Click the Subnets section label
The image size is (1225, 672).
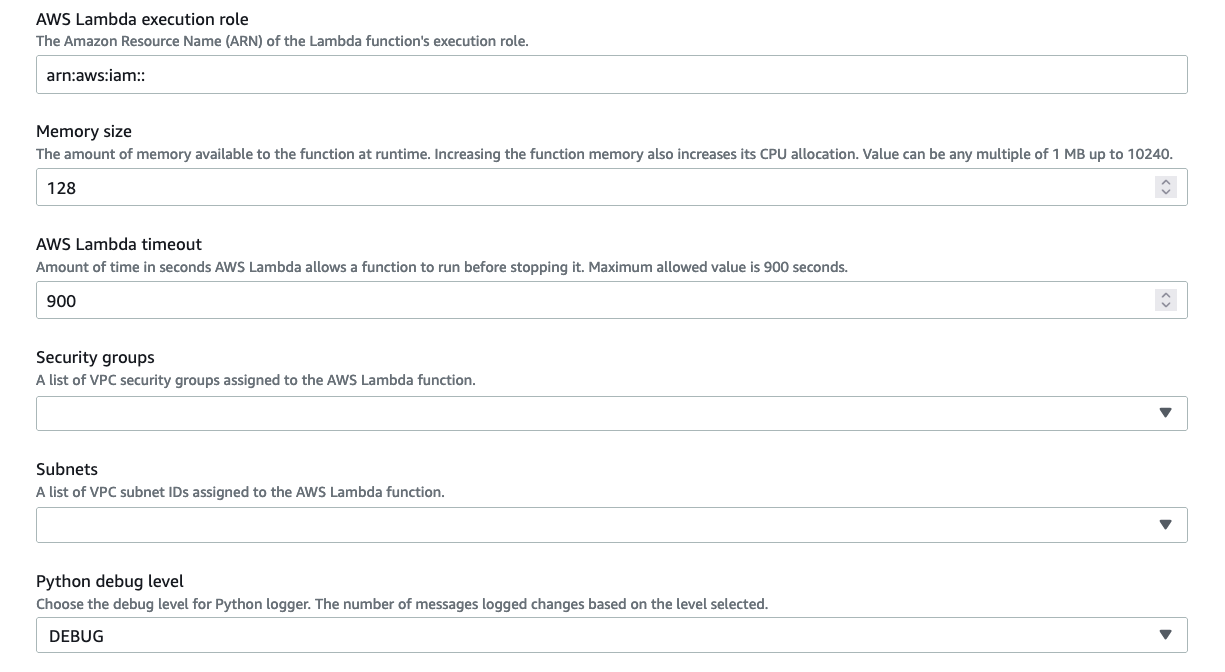(66, 469)
